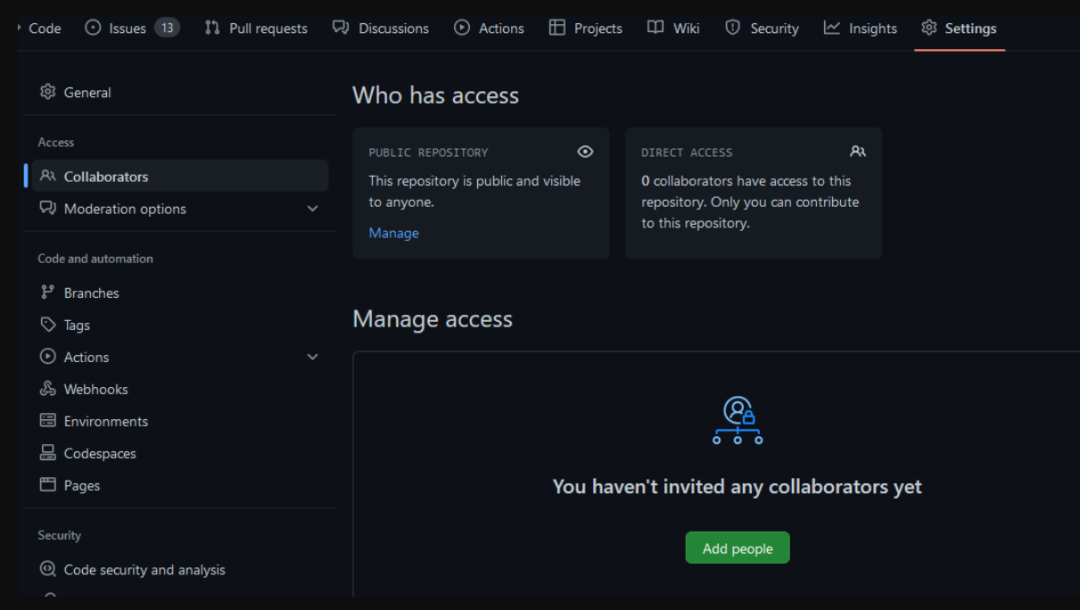Click "You haven't invited any collaborators yet" text

737,487
